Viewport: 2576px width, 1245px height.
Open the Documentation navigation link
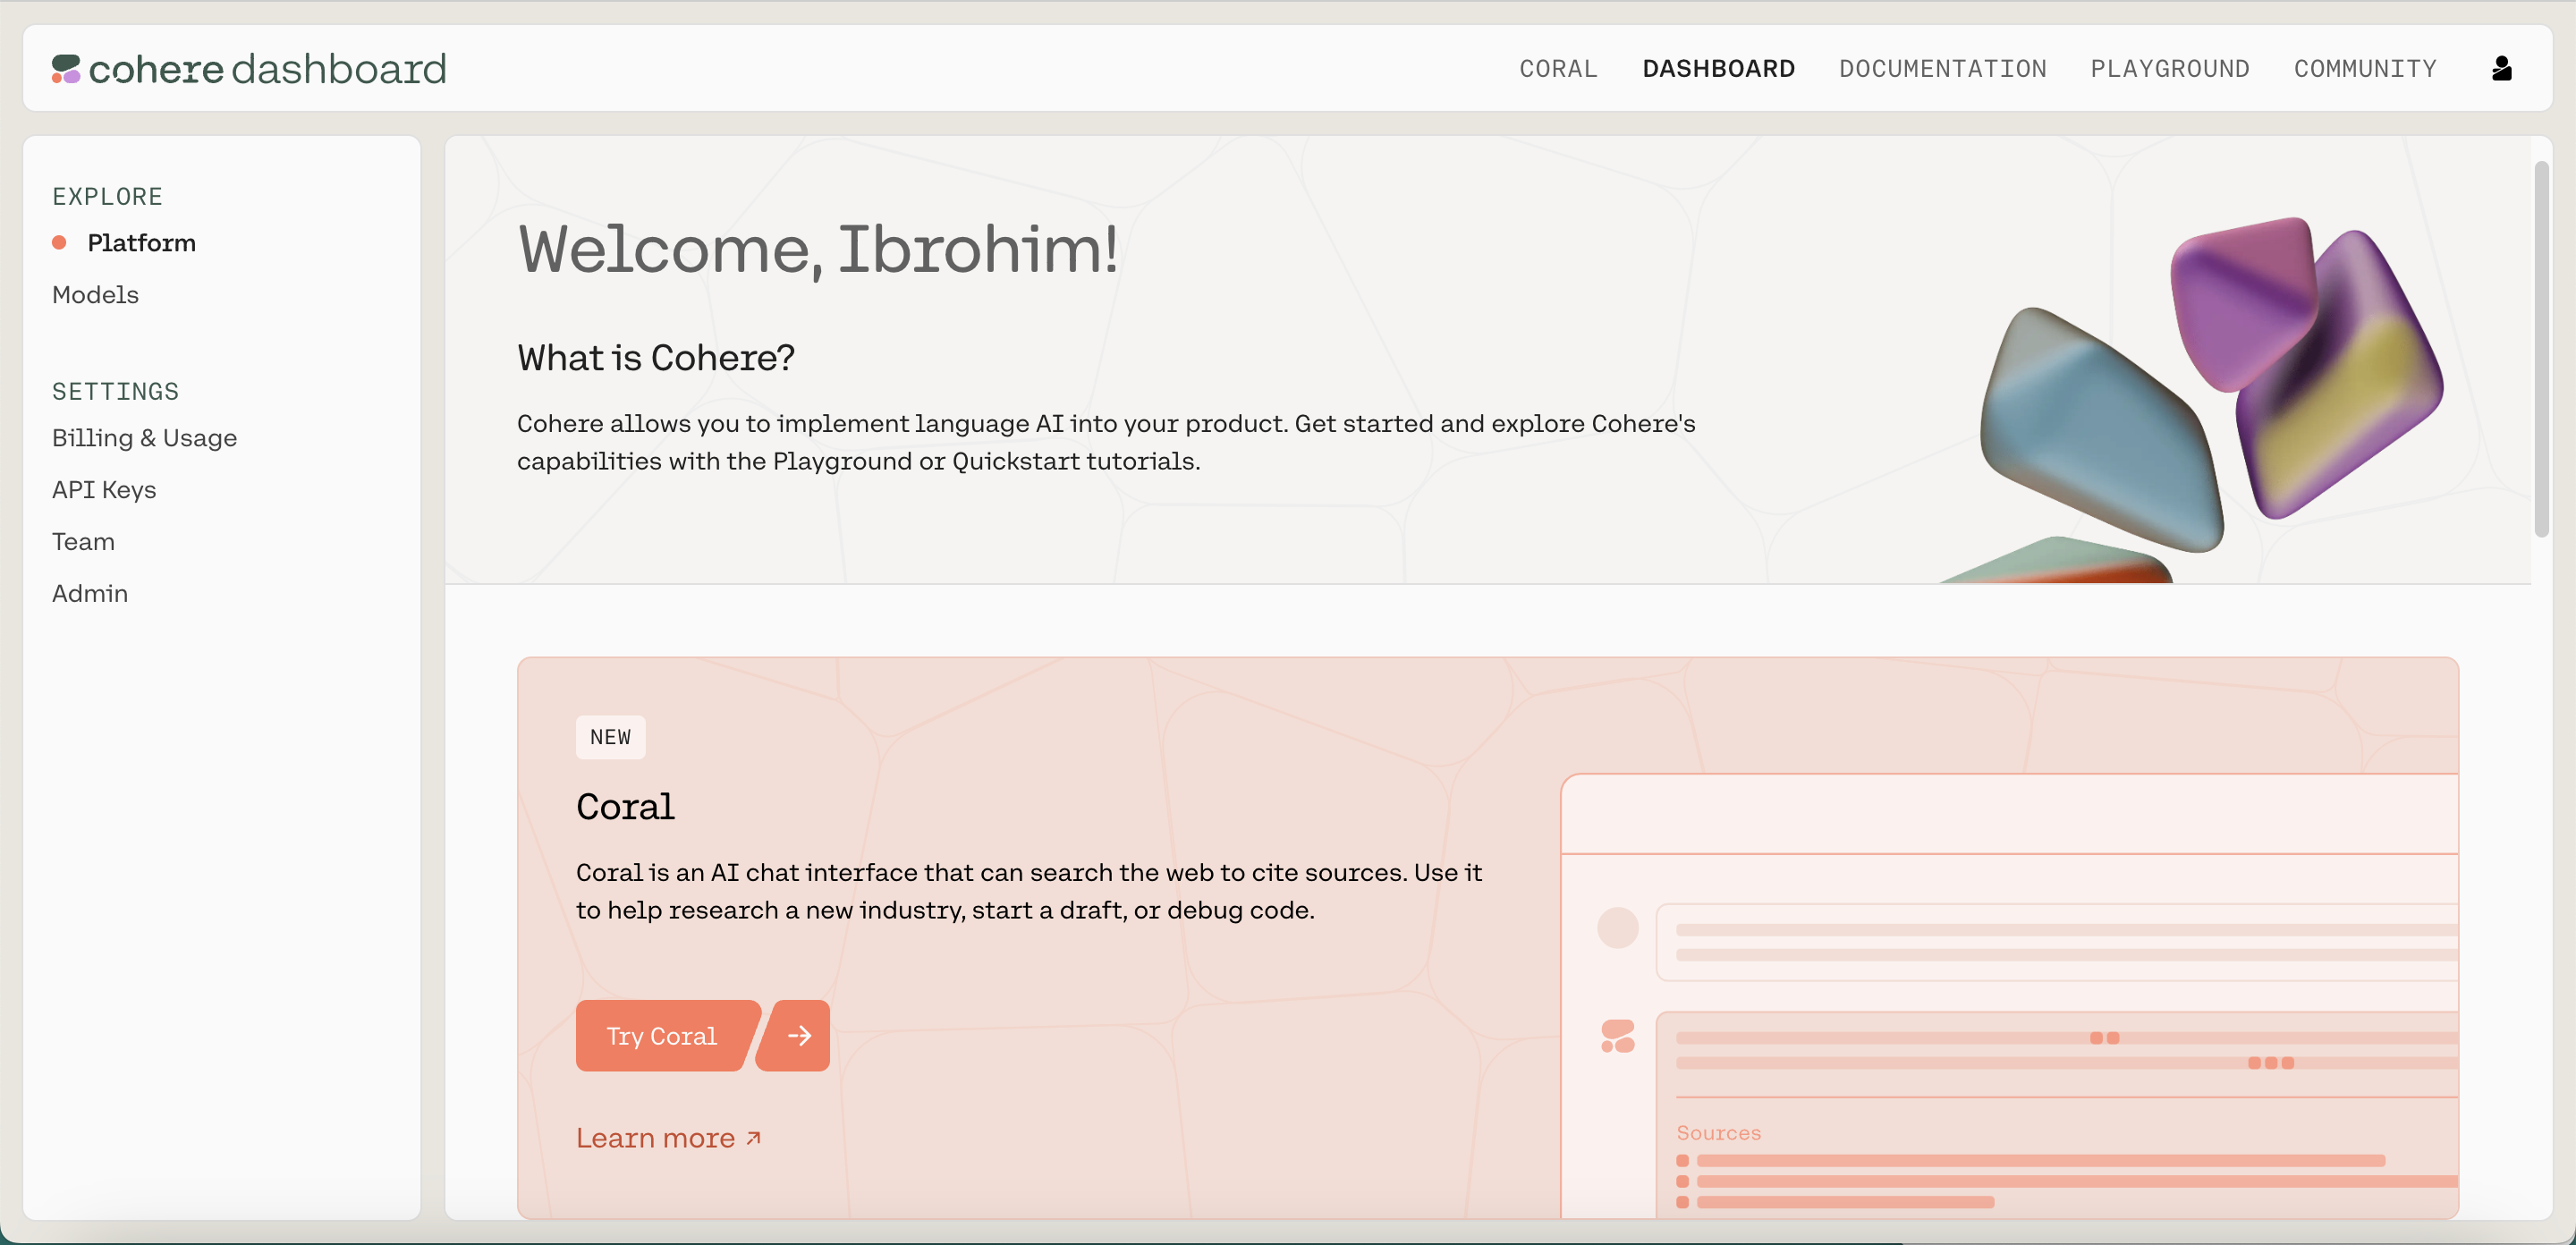1942,69
